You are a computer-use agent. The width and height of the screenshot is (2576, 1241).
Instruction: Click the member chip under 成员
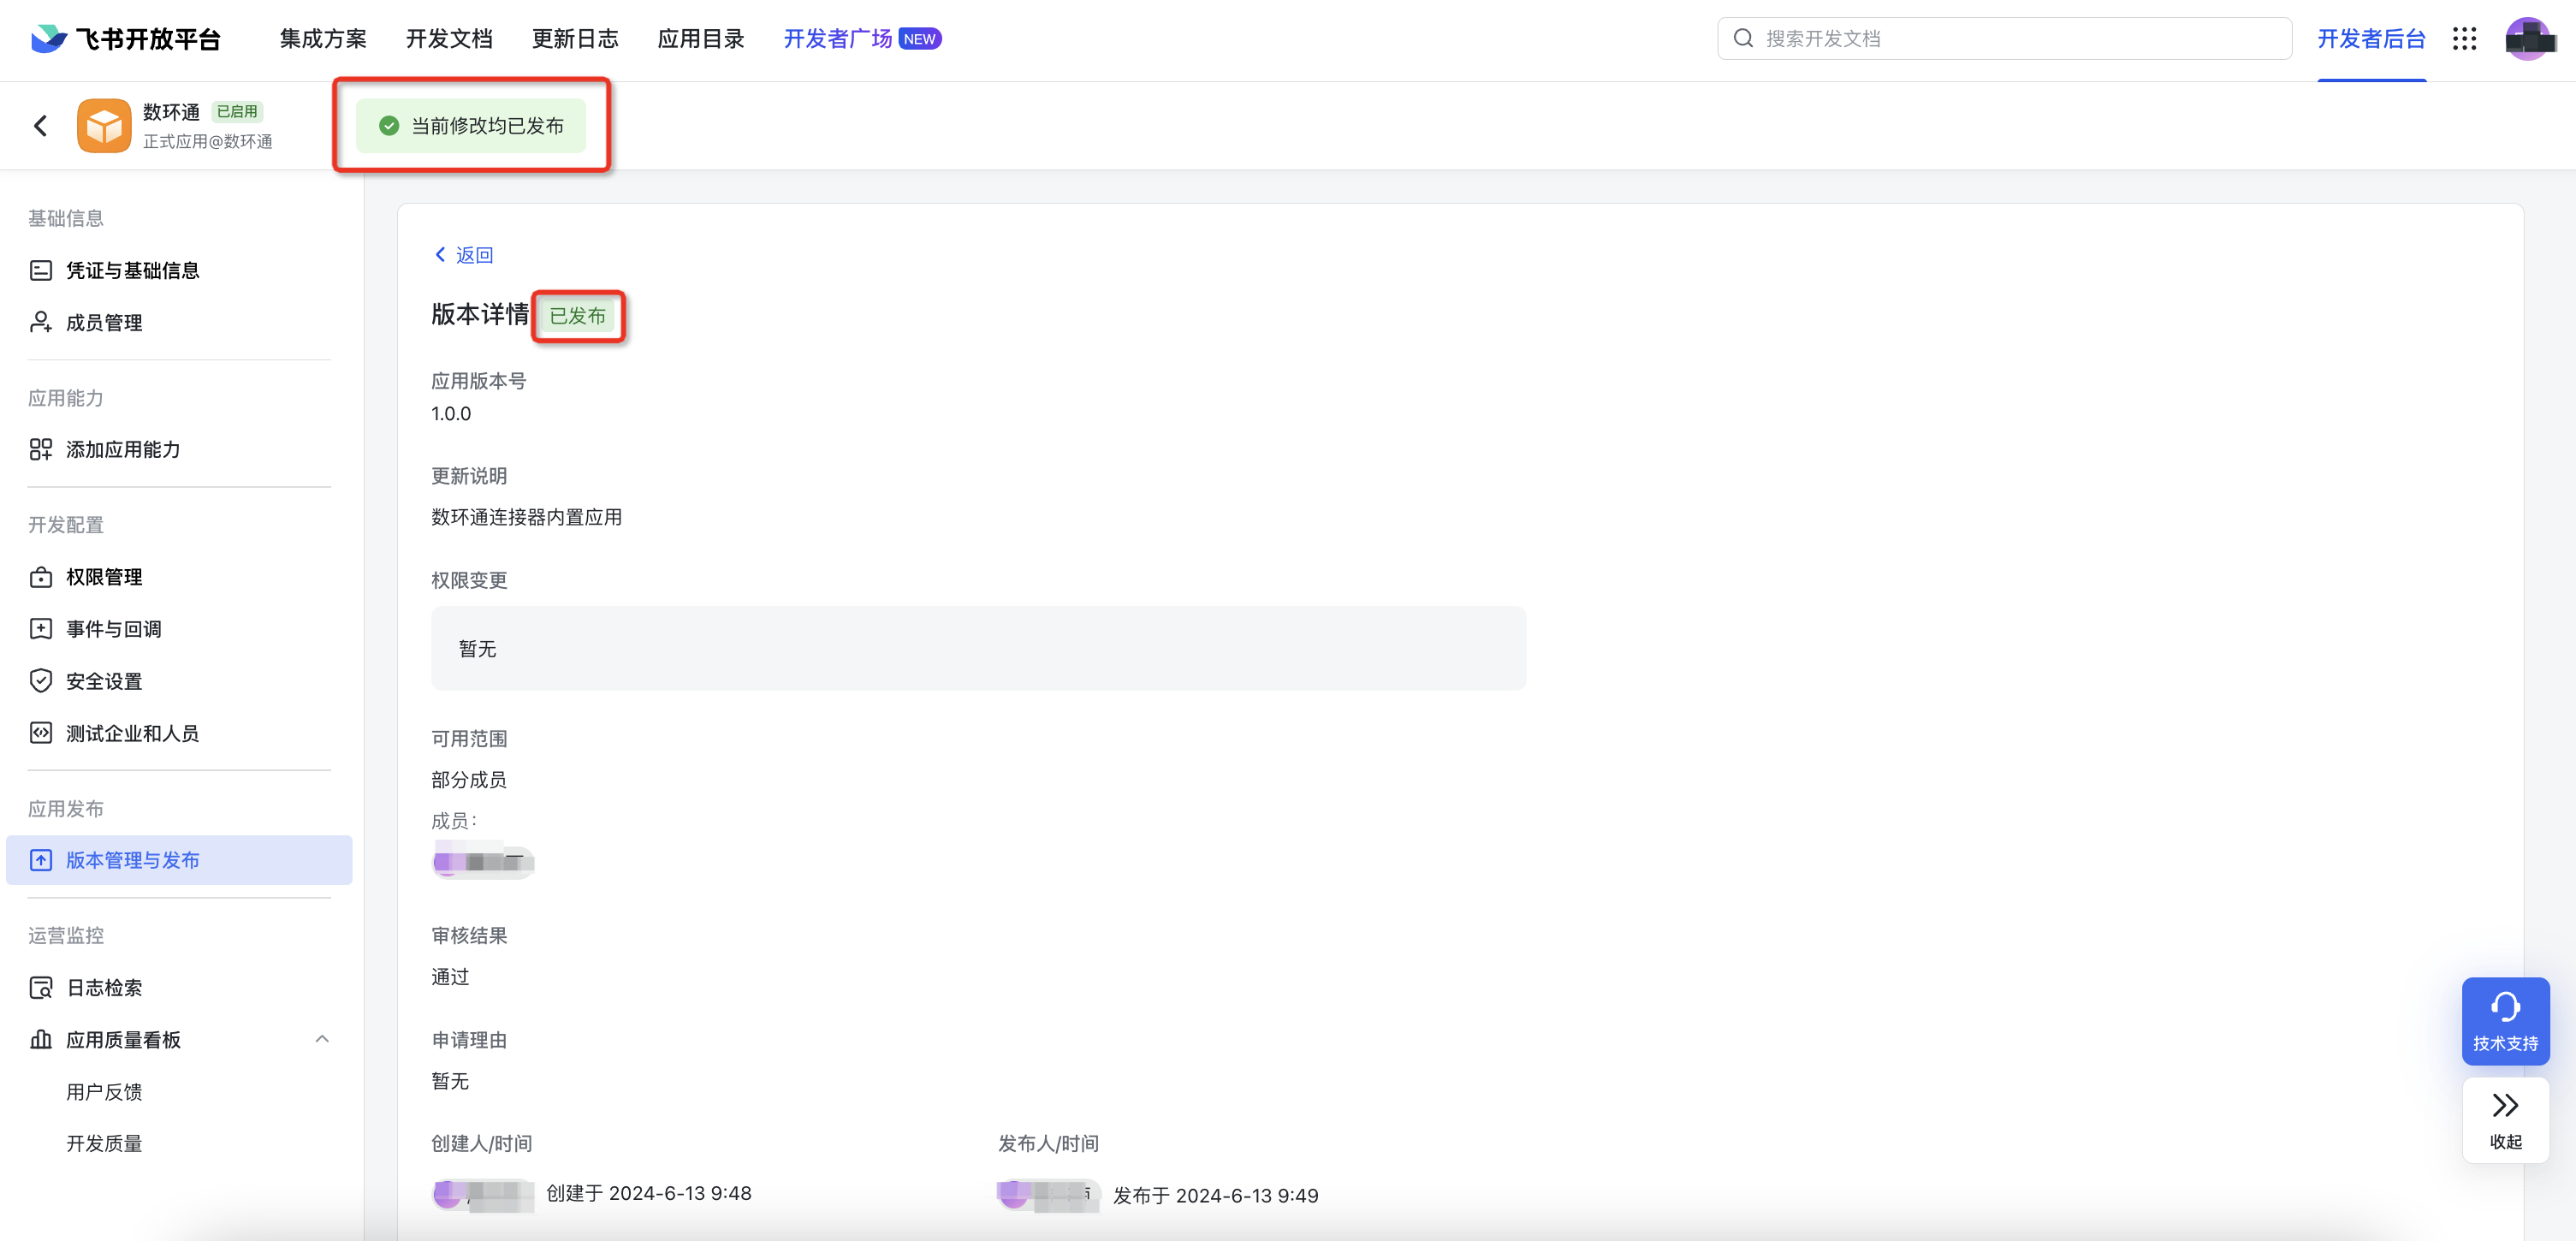point(483,861)
